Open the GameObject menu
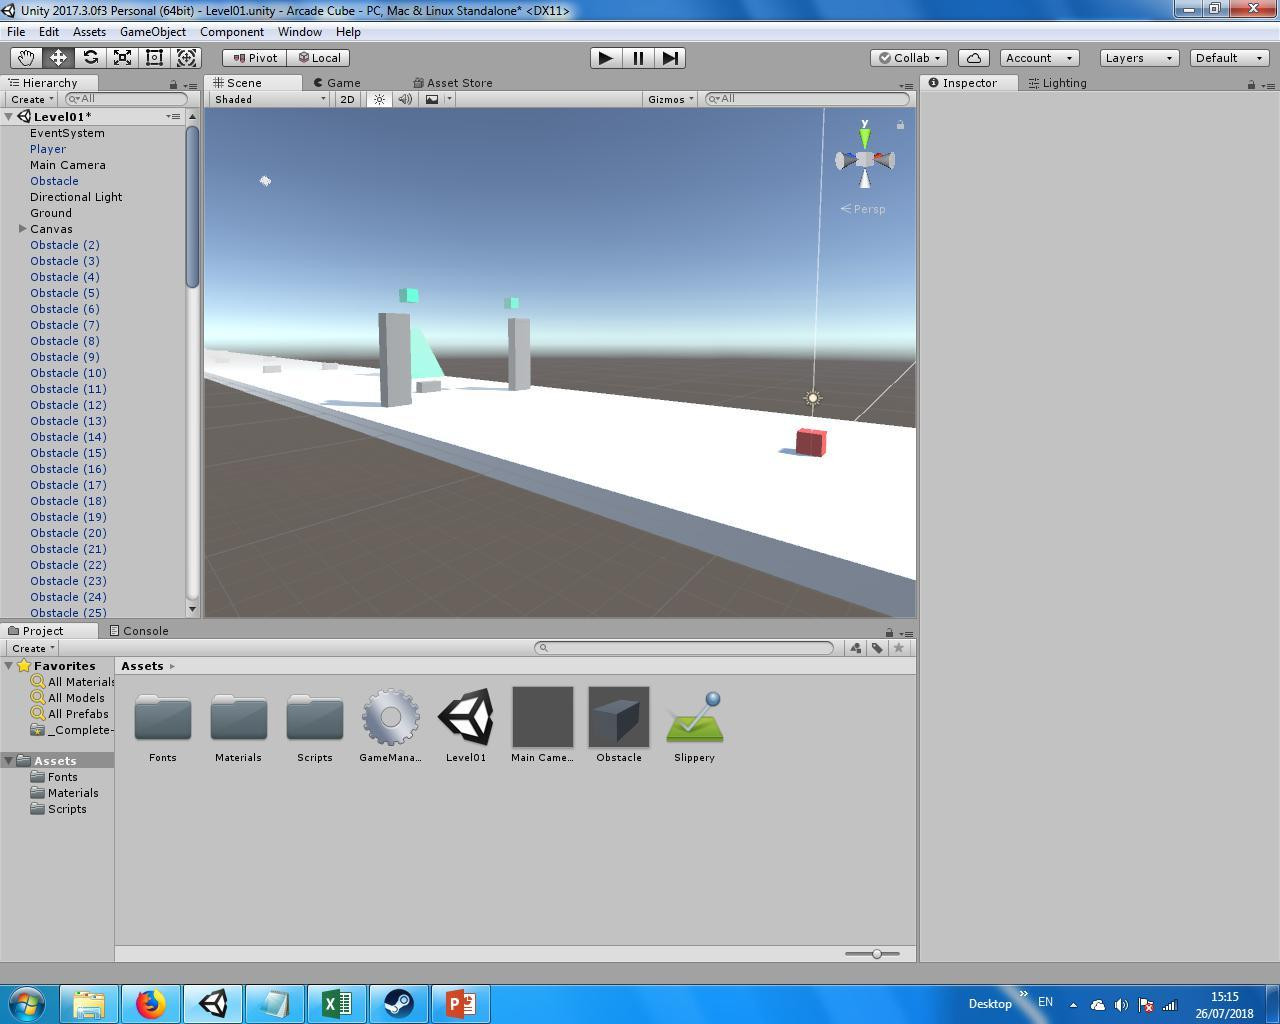Viewport: 1280px width, 1024px height. [x=153, y=32]
